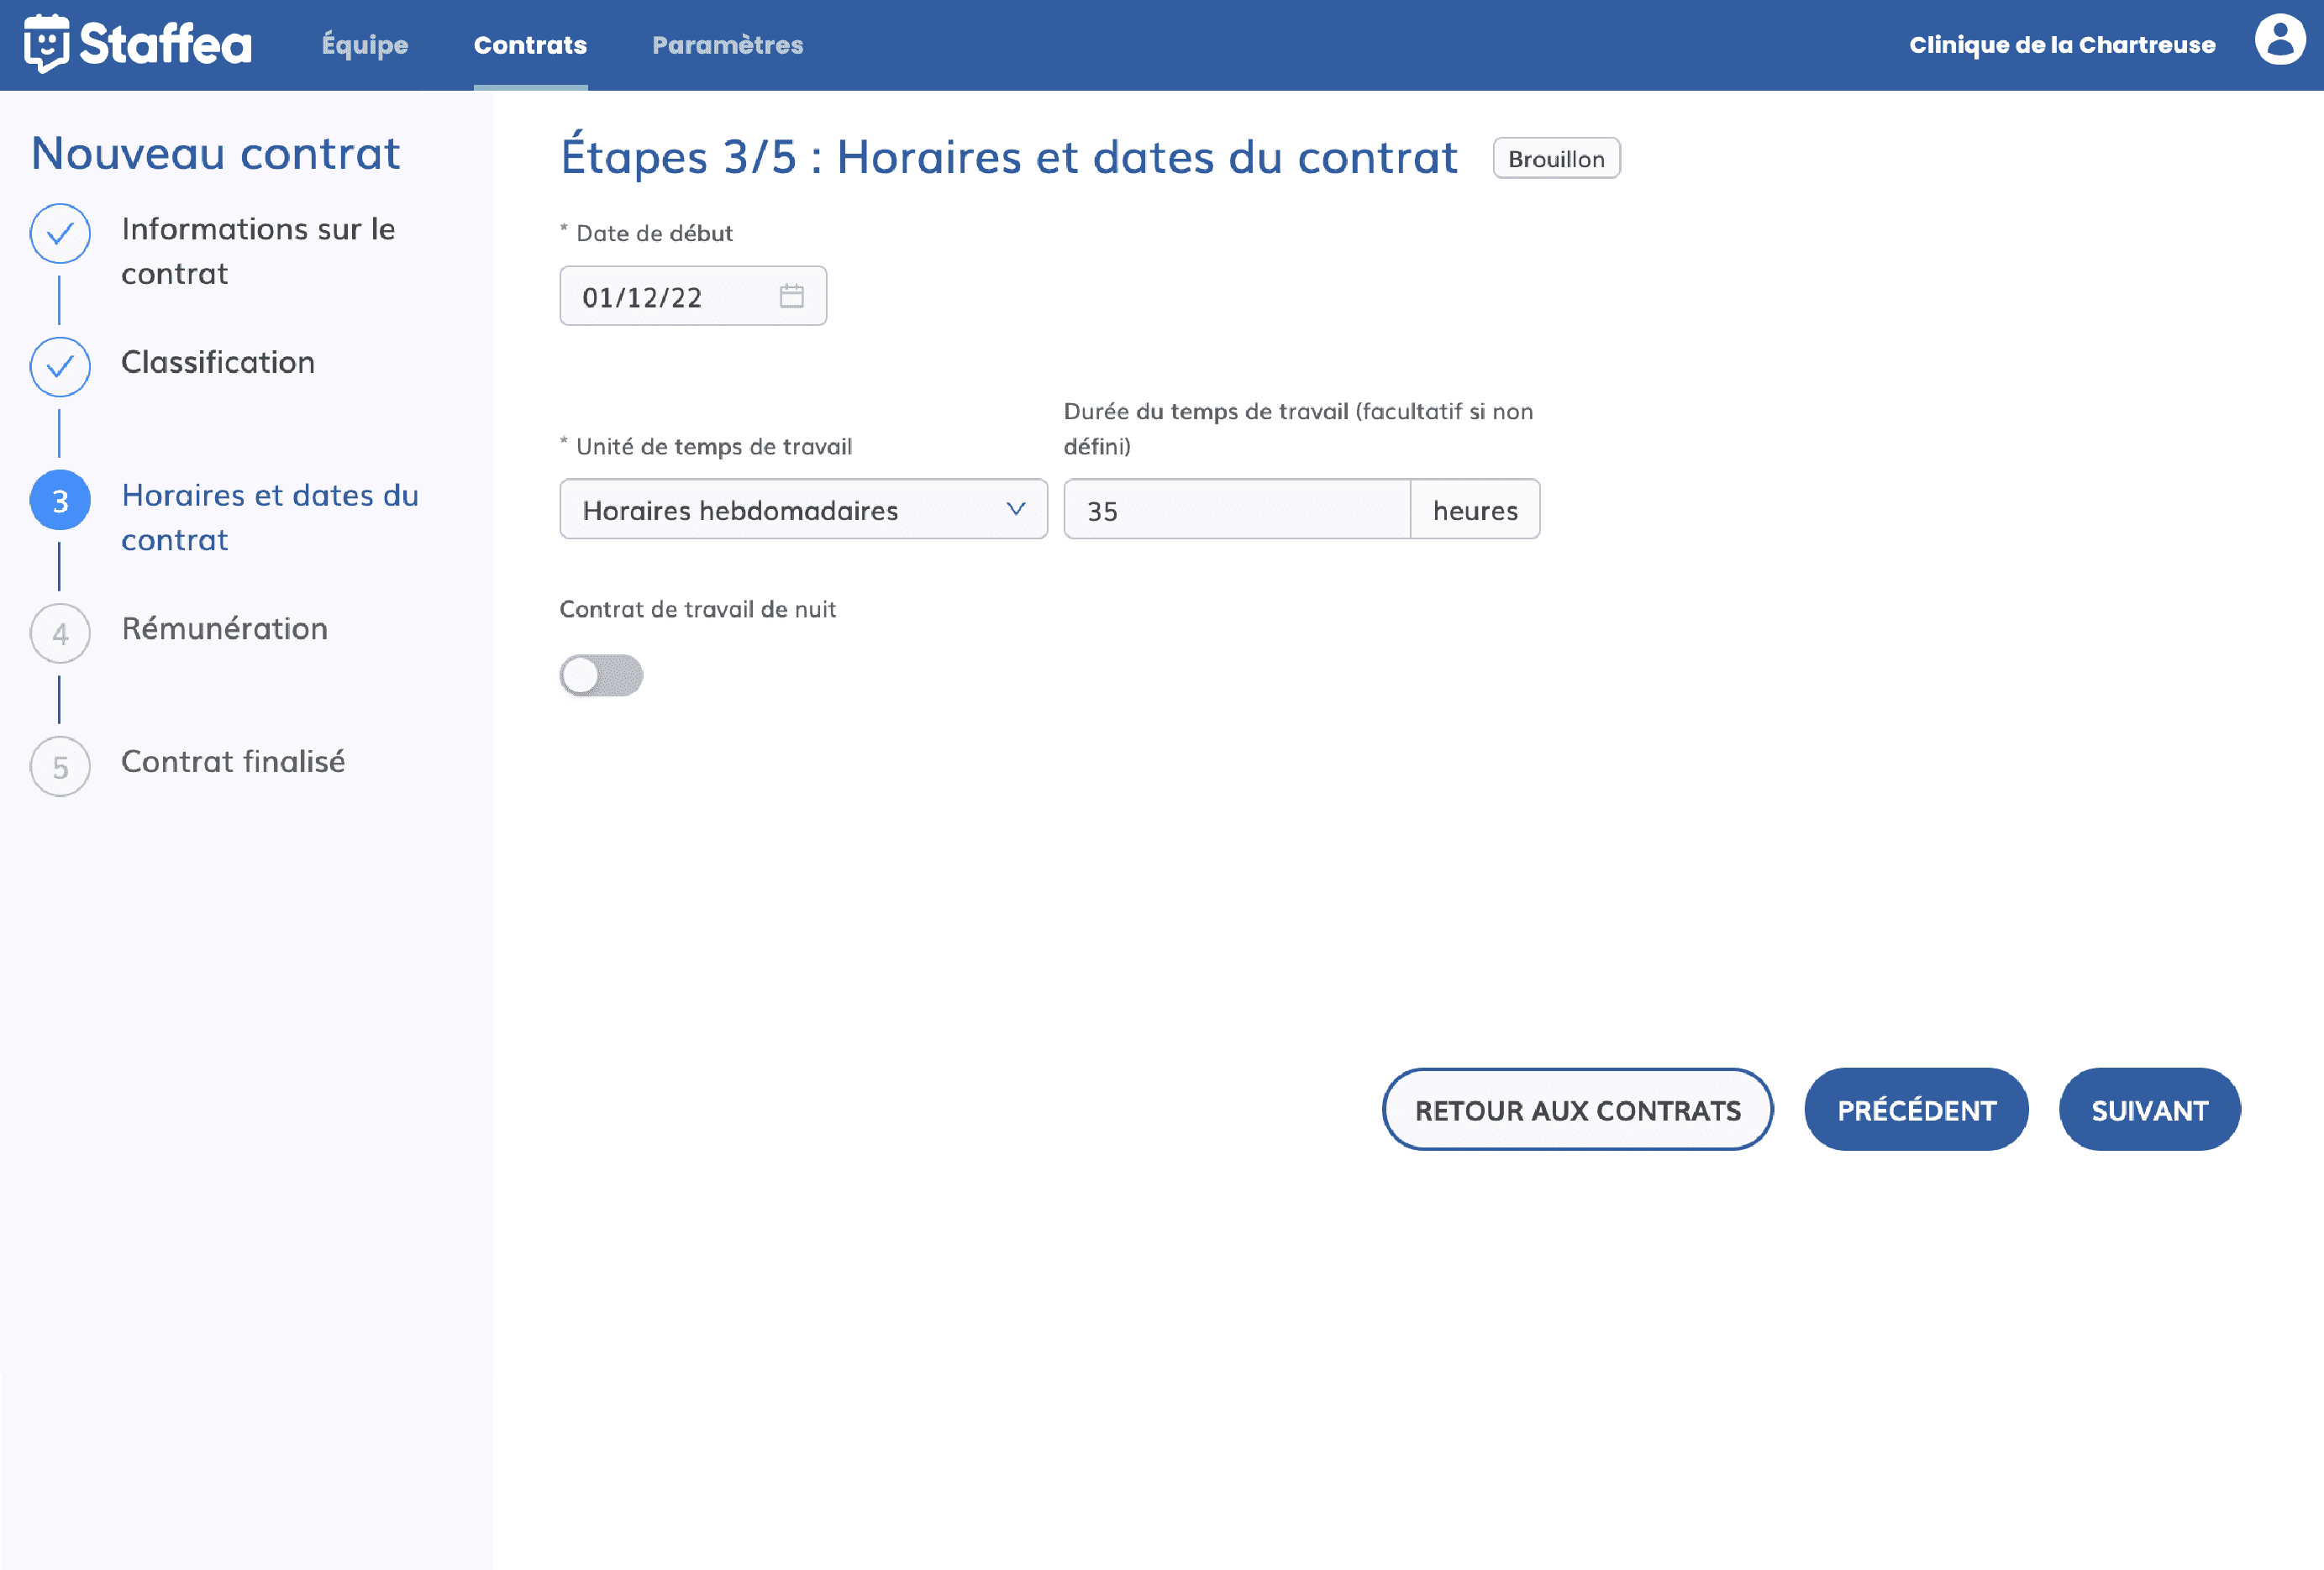Screen dimensions: 2324x1570
Task: Click the SUIVANT button
Action: [x=2149, y=1109]
